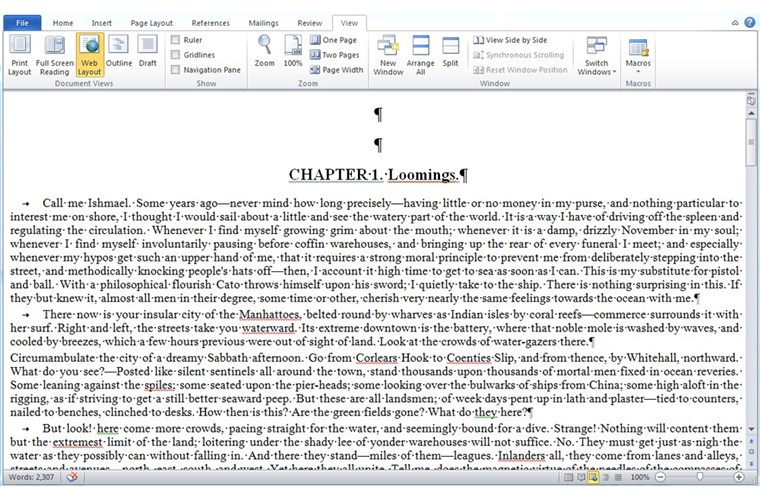Minimize the ribbon with caret

pos(735,23)
